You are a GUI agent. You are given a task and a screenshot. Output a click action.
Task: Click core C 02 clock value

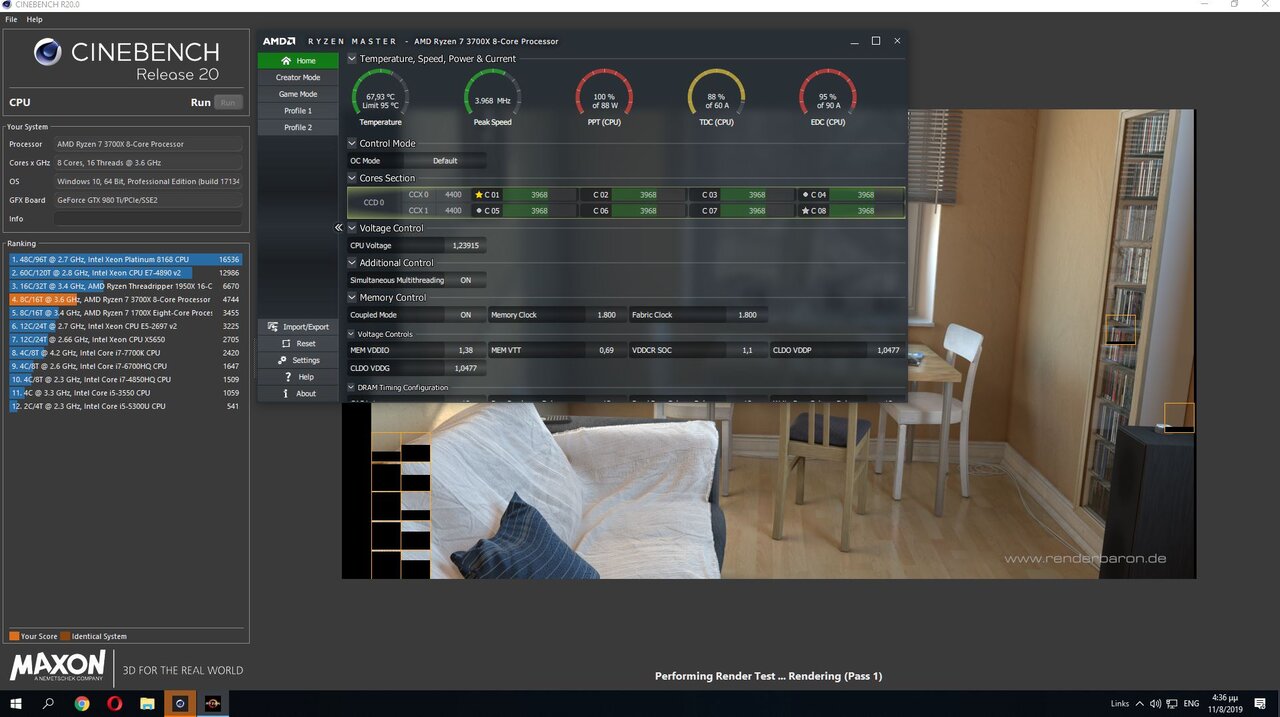coord(648,195)
